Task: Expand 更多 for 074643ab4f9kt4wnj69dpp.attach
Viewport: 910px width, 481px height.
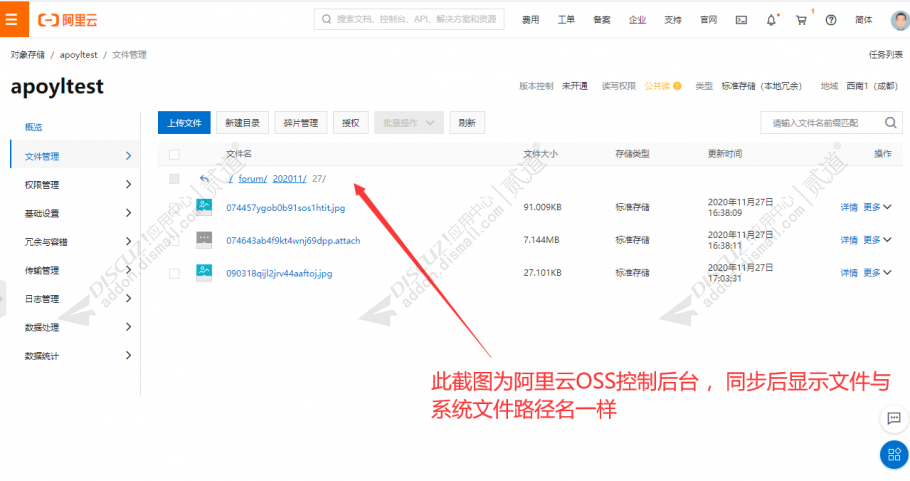Action: 877,240
